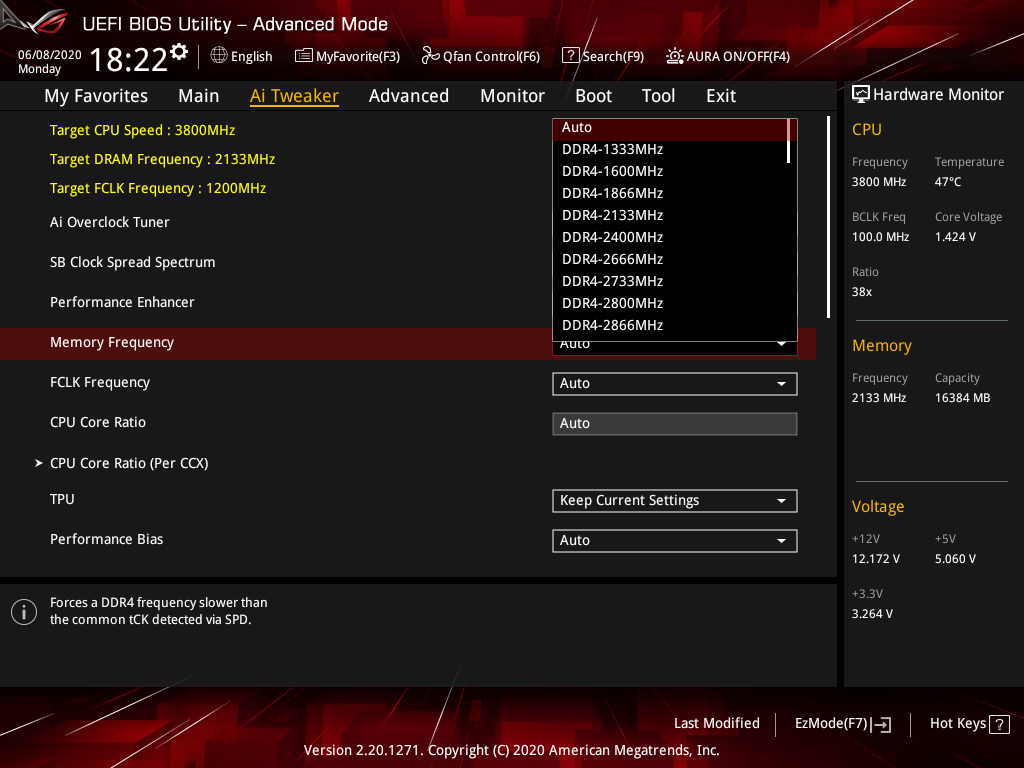Open the Tool tab
Image resolution: width=1024 pixels, height=768 pixels.
point(658,96)
